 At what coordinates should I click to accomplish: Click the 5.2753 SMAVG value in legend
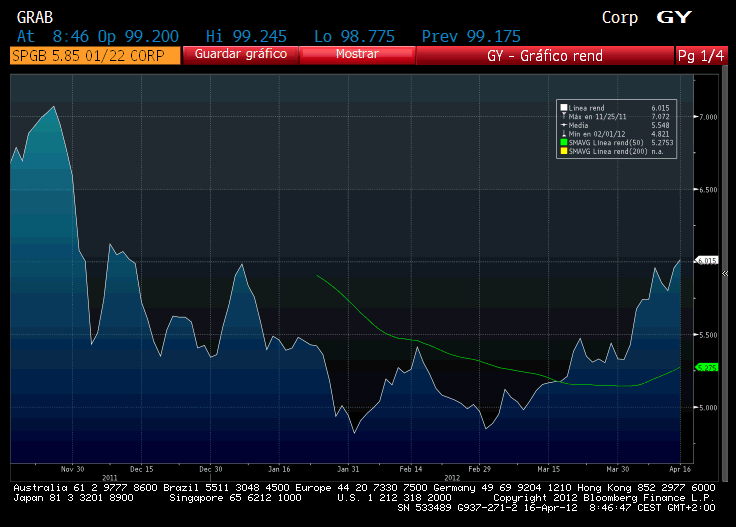click(662, 143)
